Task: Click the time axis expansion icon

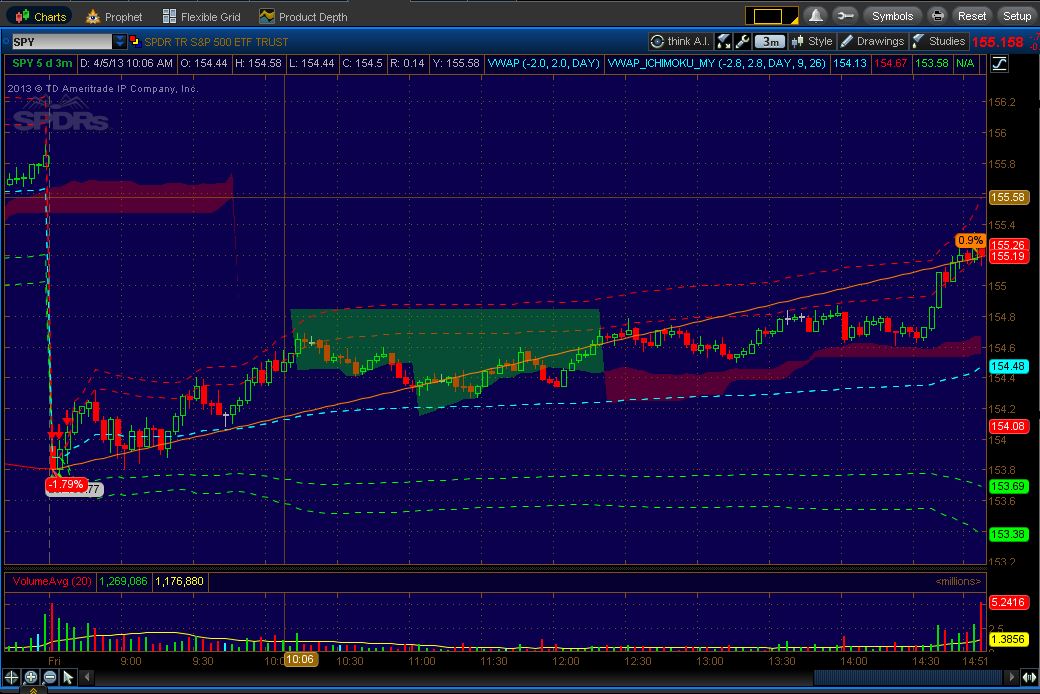Action: [x=1029, y=677]
